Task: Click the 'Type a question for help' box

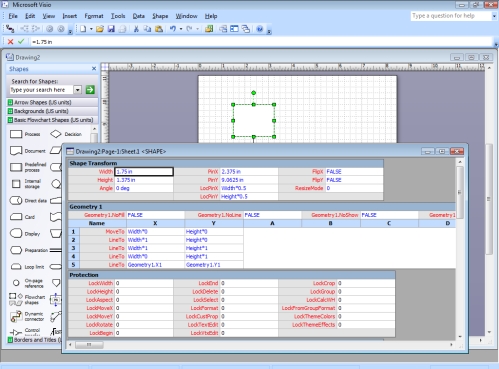Action: coord(451,16)
